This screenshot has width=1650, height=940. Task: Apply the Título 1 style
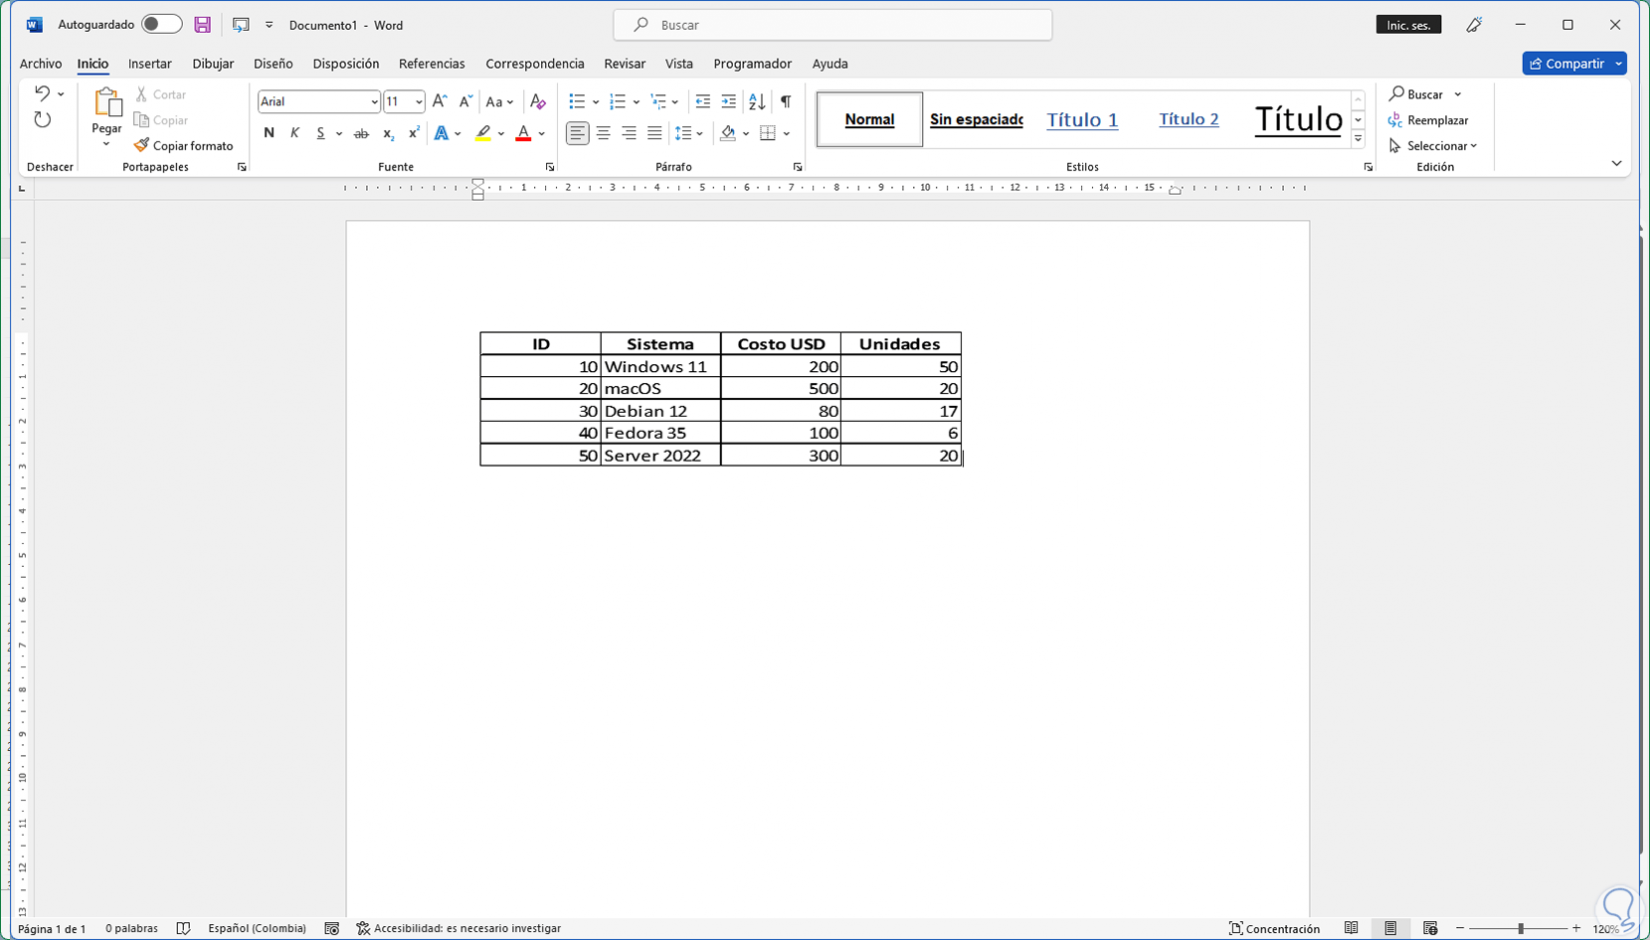pyautogui.click(x=1082, y=119)
